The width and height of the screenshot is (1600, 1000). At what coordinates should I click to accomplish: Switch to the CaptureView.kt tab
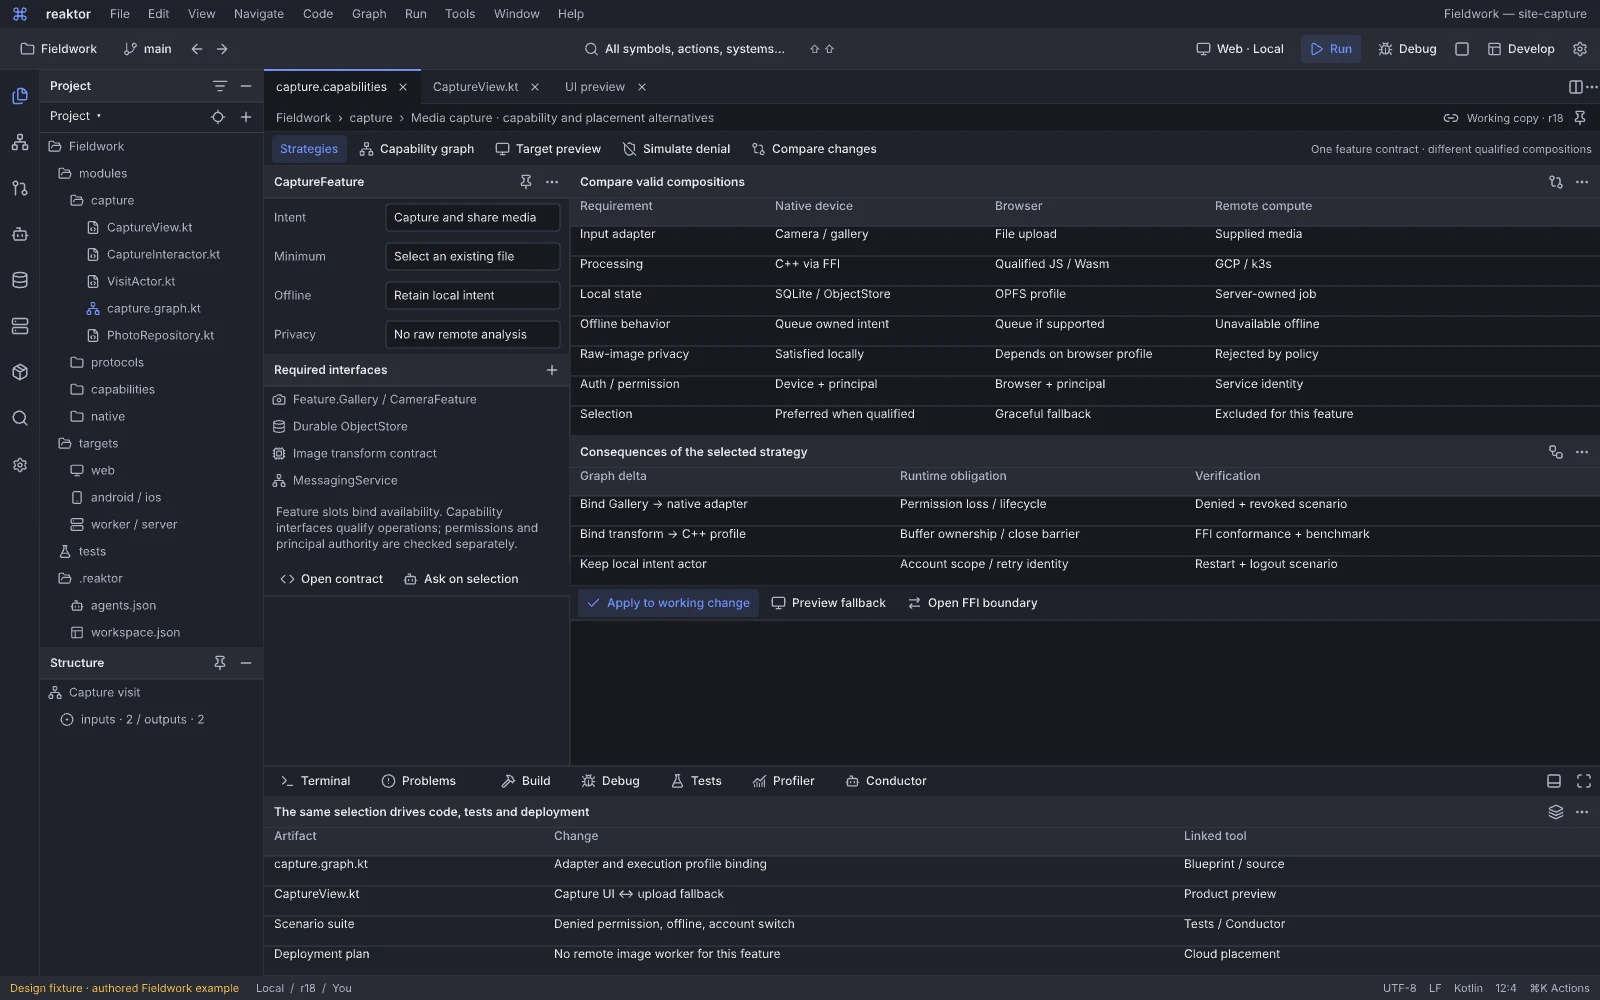coord(476,87)
